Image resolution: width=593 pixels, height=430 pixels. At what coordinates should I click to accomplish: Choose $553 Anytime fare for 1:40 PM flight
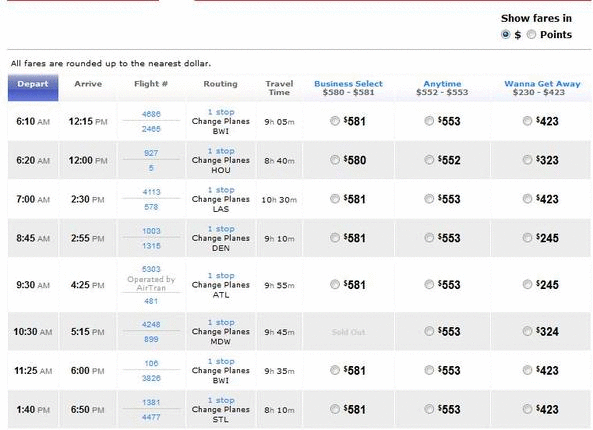tap(429, 409)
